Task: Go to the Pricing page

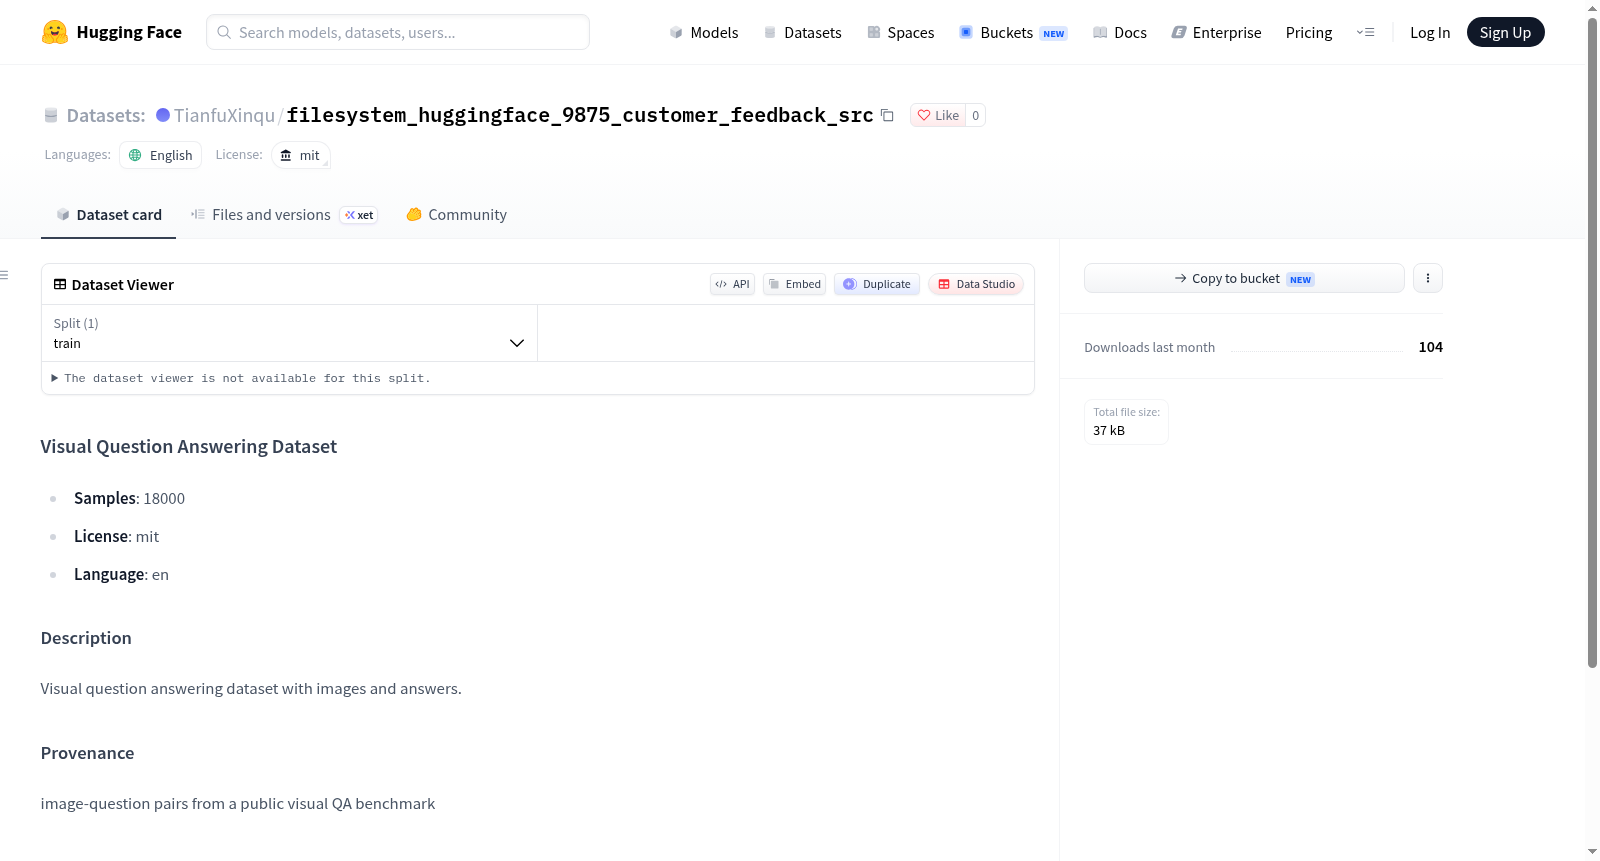Action: click(x=1309, y=32)
